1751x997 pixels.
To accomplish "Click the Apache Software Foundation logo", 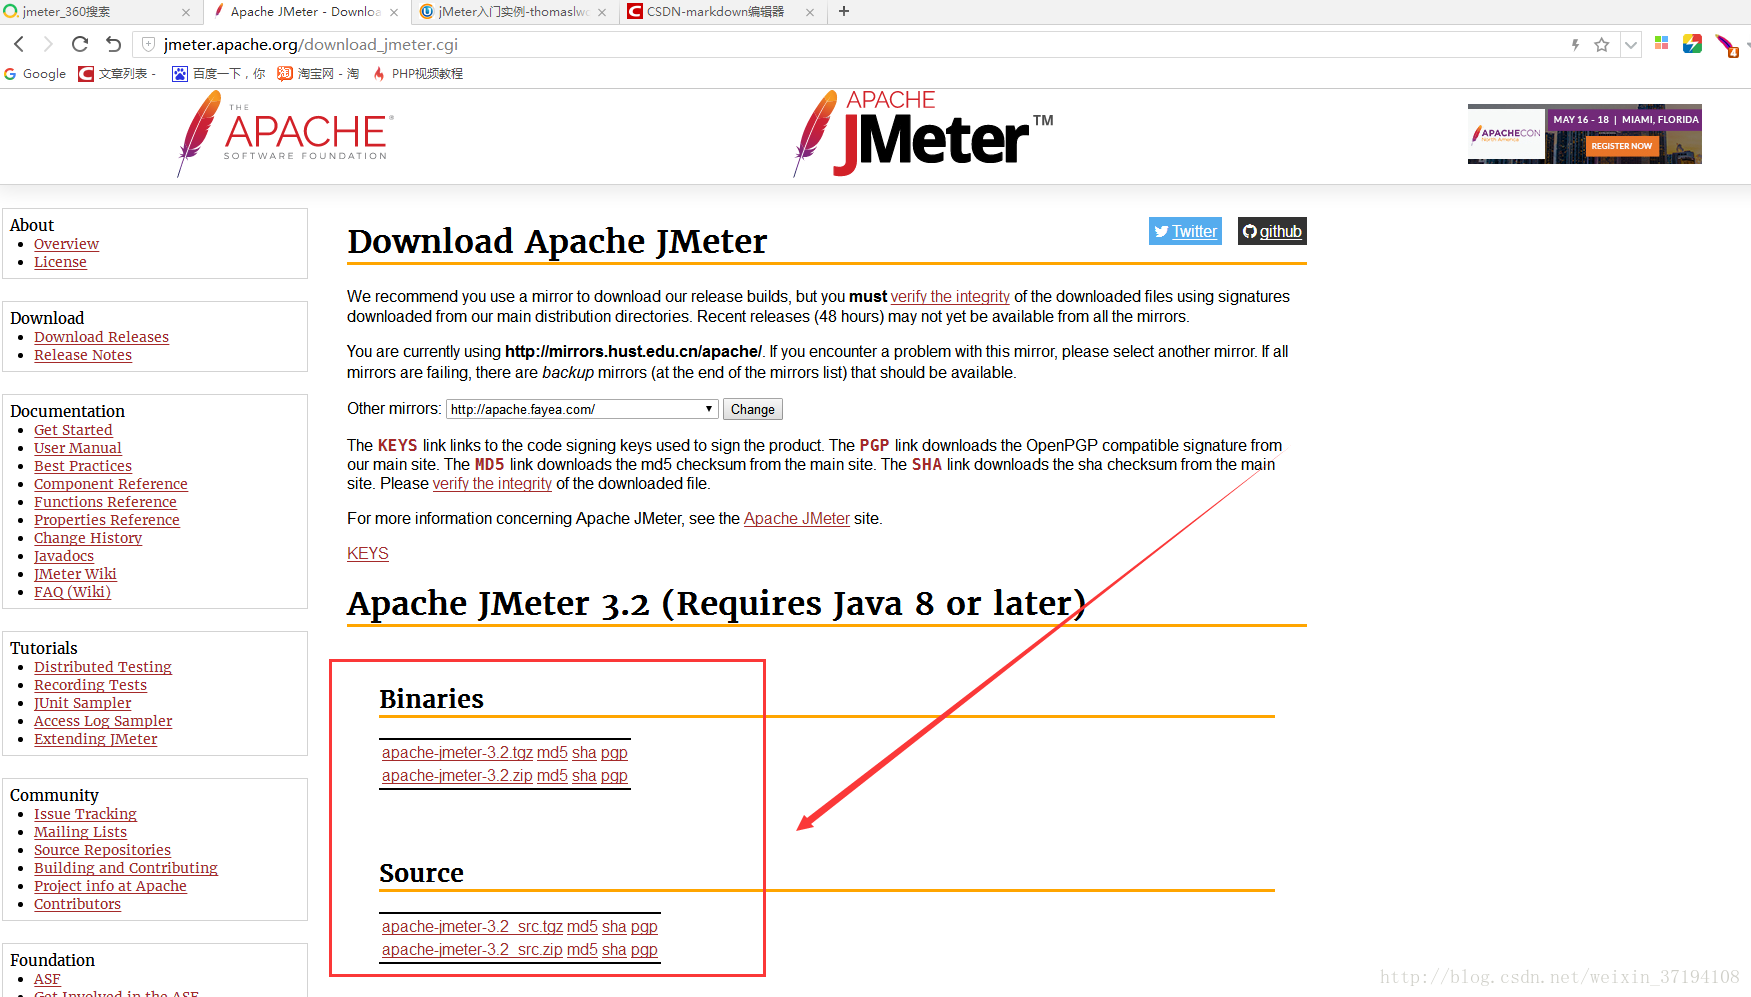I will (284, 134).
